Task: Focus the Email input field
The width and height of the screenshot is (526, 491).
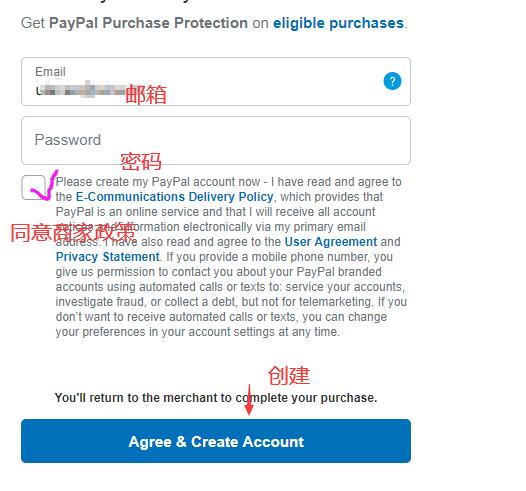Action: (x=216, y=81)
